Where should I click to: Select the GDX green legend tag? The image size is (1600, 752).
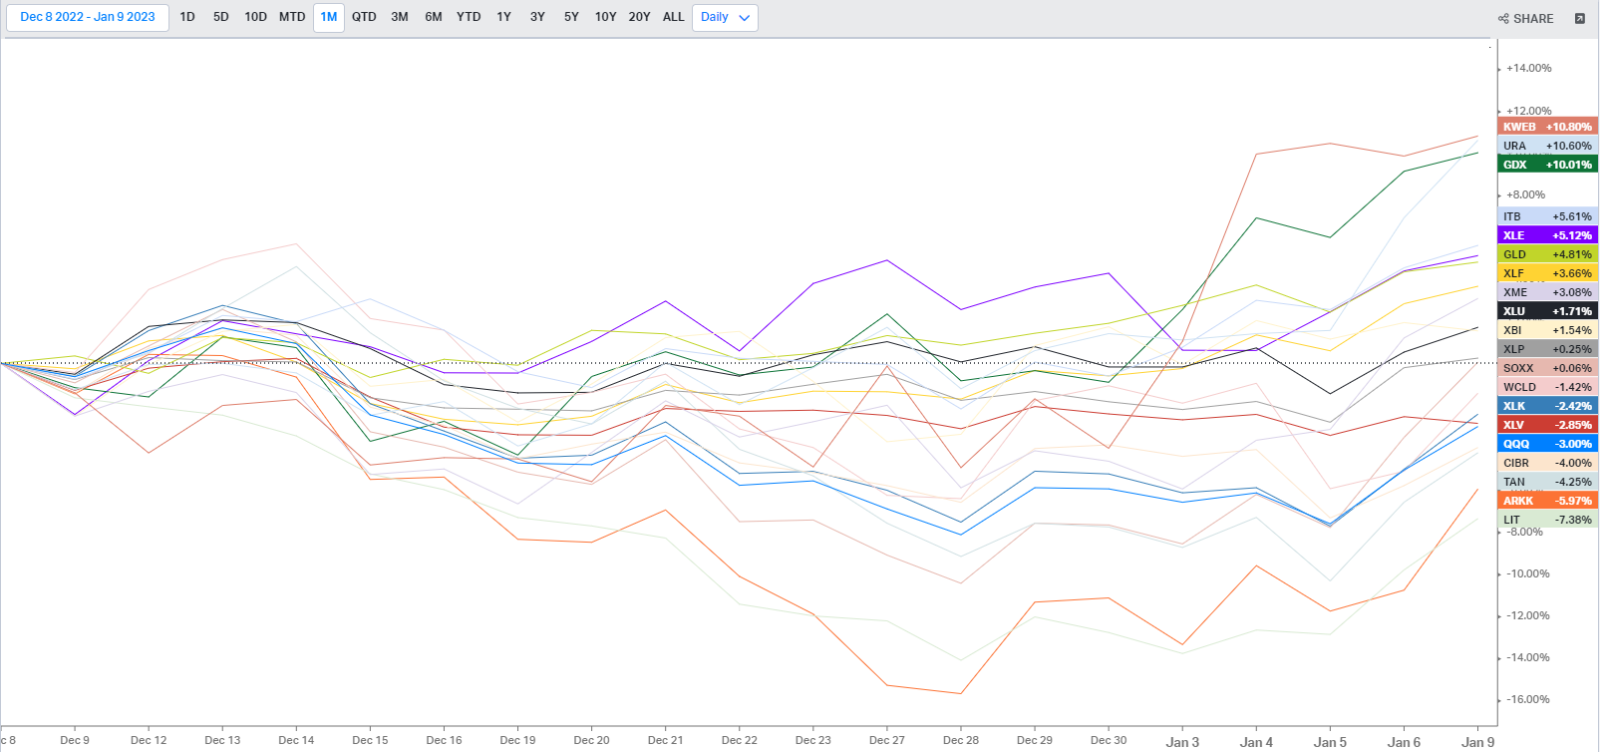[1547, 165]
